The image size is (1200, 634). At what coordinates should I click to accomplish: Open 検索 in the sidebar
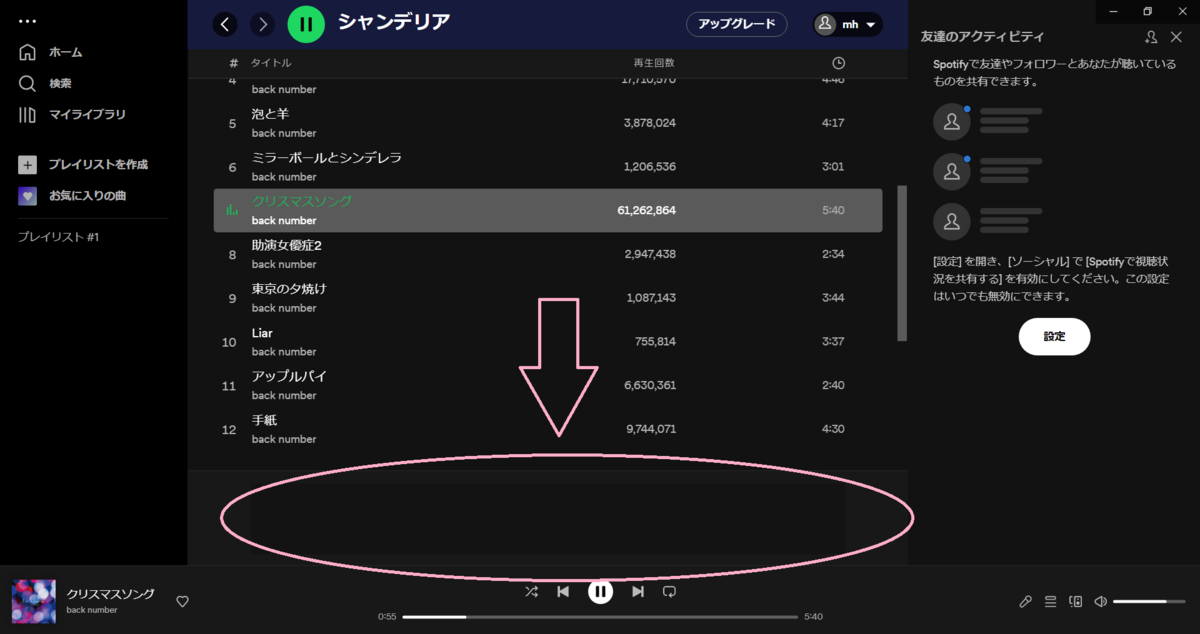[x=45, y=83]
